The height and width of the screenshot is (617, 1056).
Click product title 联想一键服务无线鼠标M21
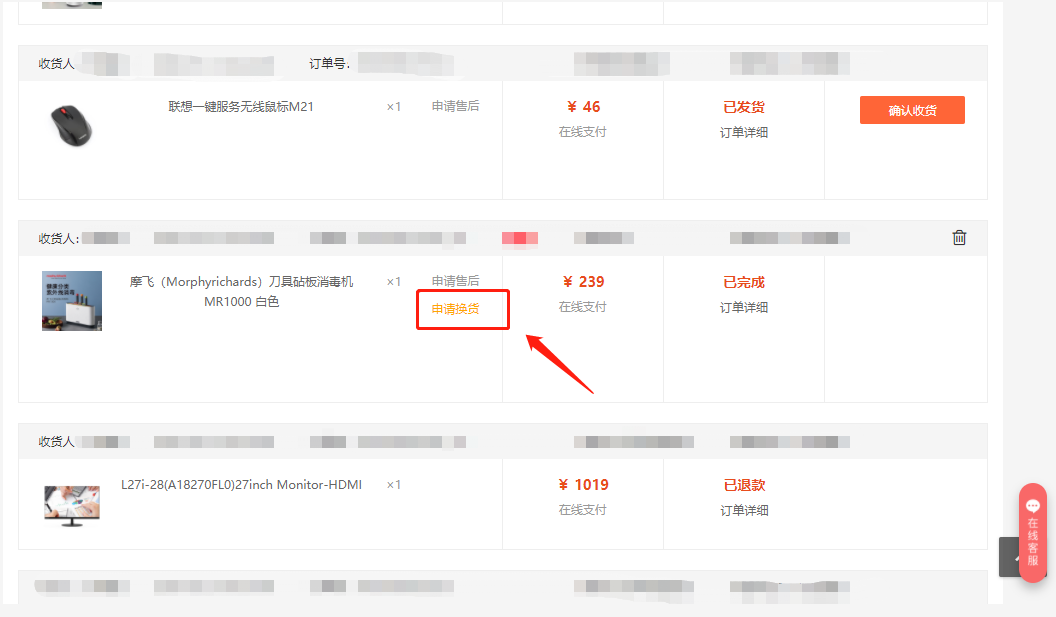pyautogui.click(x=241, y=106)
